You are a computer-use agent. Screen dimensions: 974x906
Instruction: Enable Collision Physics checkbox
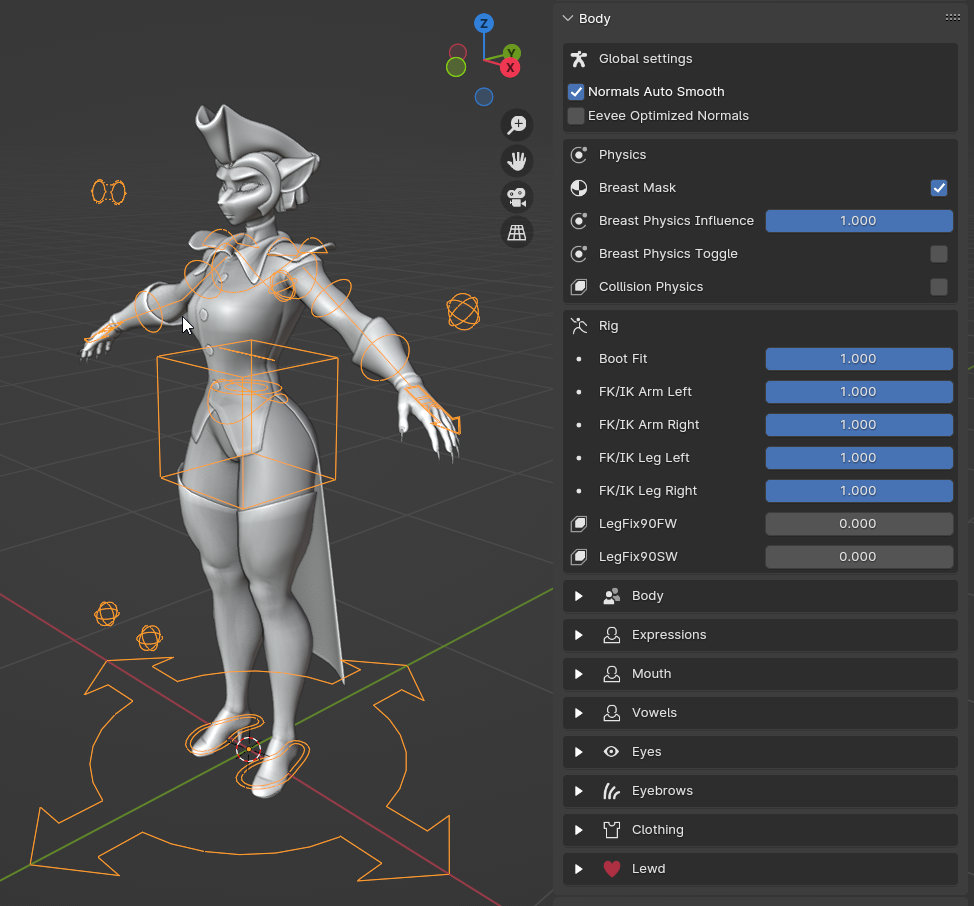click(x=939, y=287)
